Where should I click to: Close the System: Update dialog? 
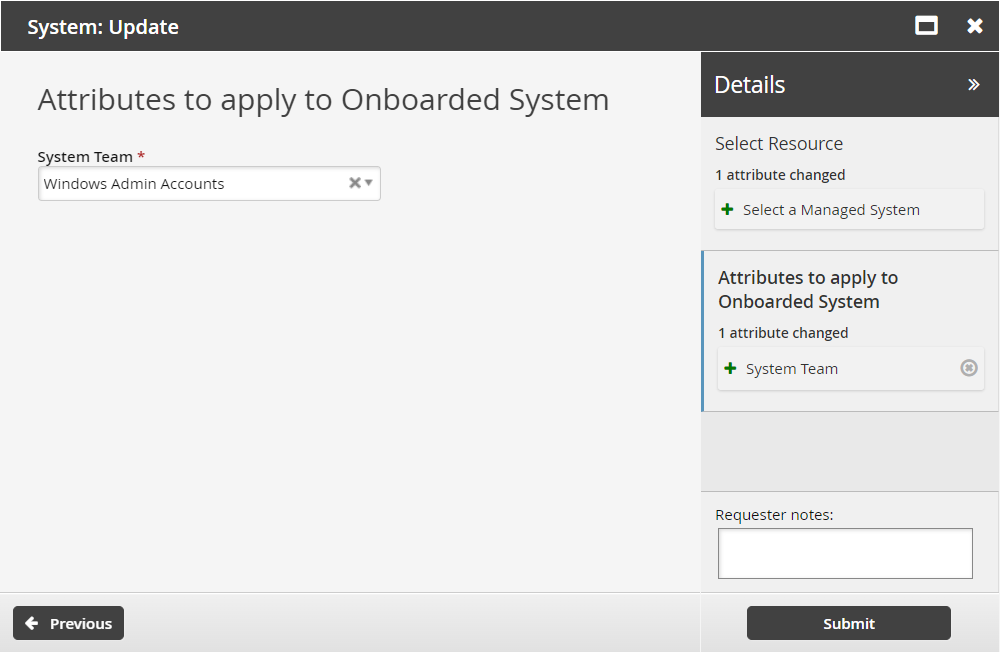pyautogui.click(x=975, y=26)
